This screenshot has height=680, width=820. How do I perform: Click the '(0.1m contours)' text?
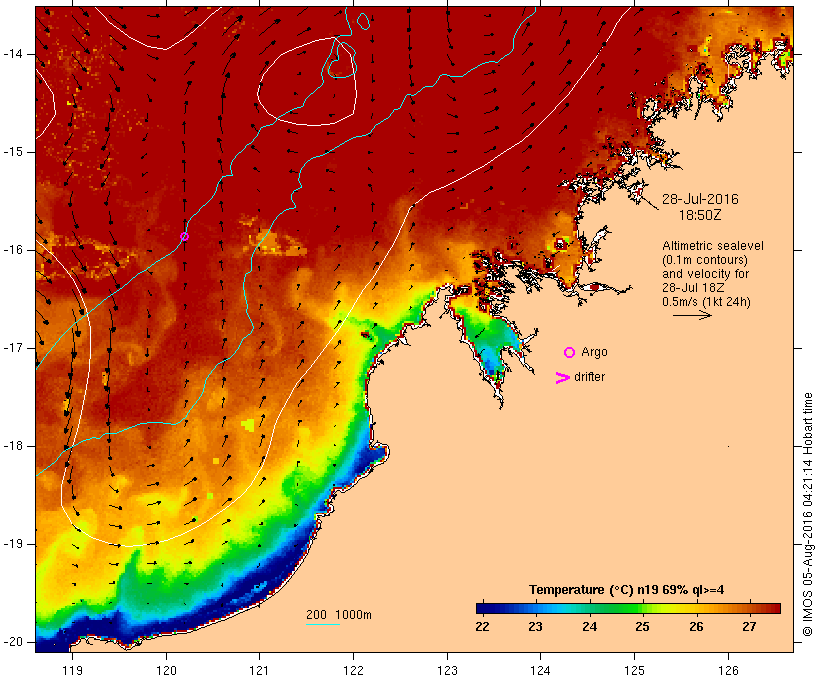tap(704, 260)
